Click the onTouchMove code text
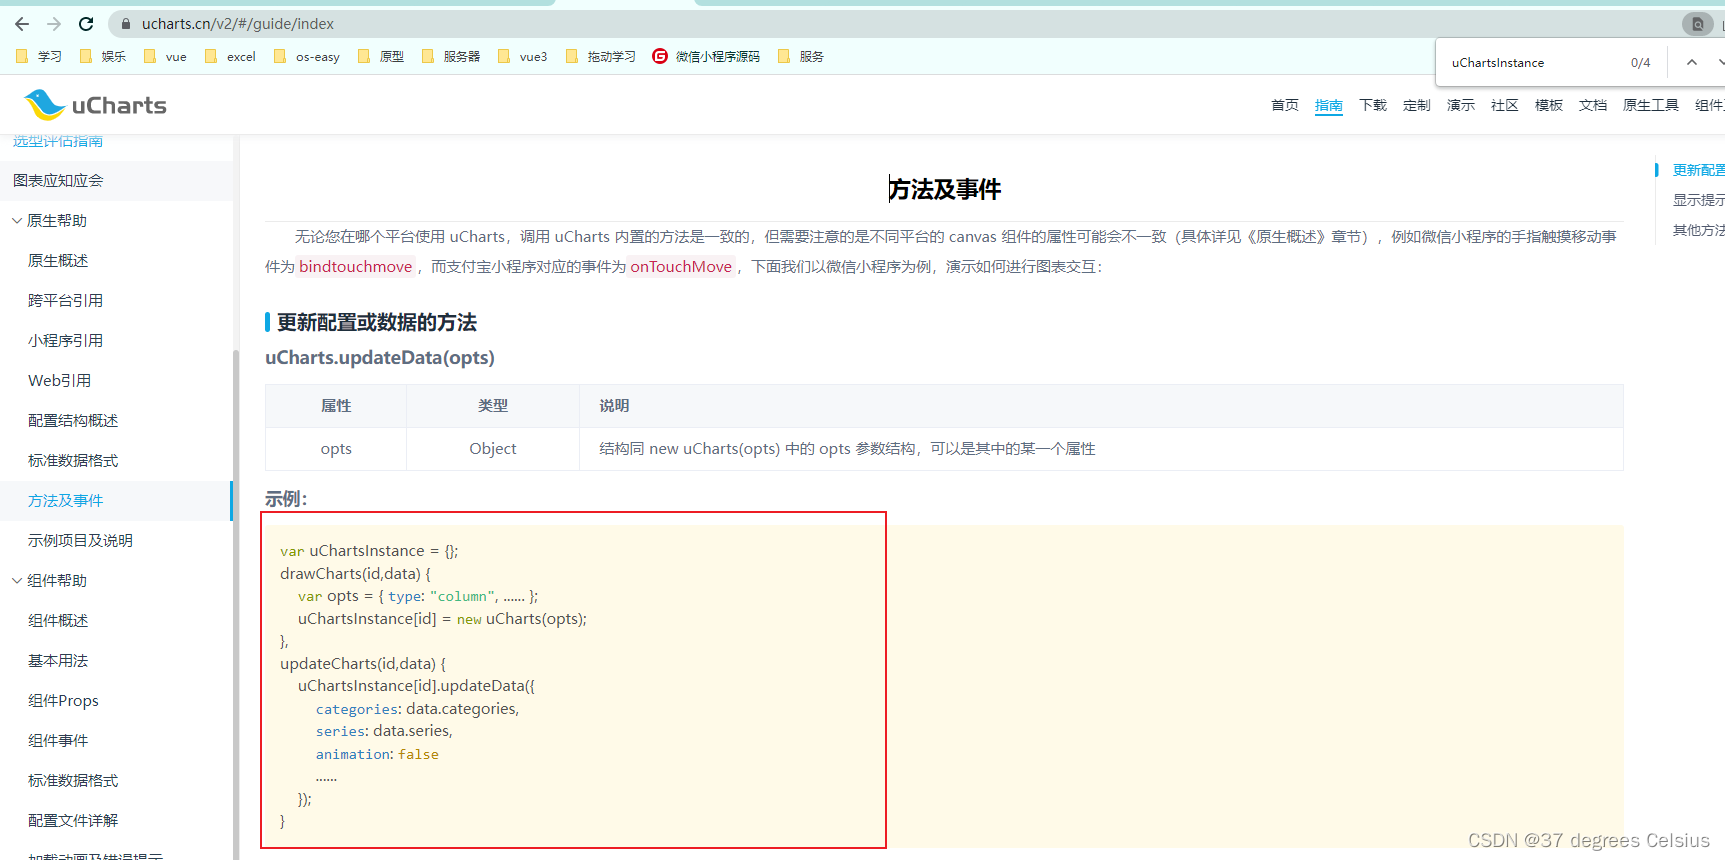1725x860 pixels. click(681, 266)
